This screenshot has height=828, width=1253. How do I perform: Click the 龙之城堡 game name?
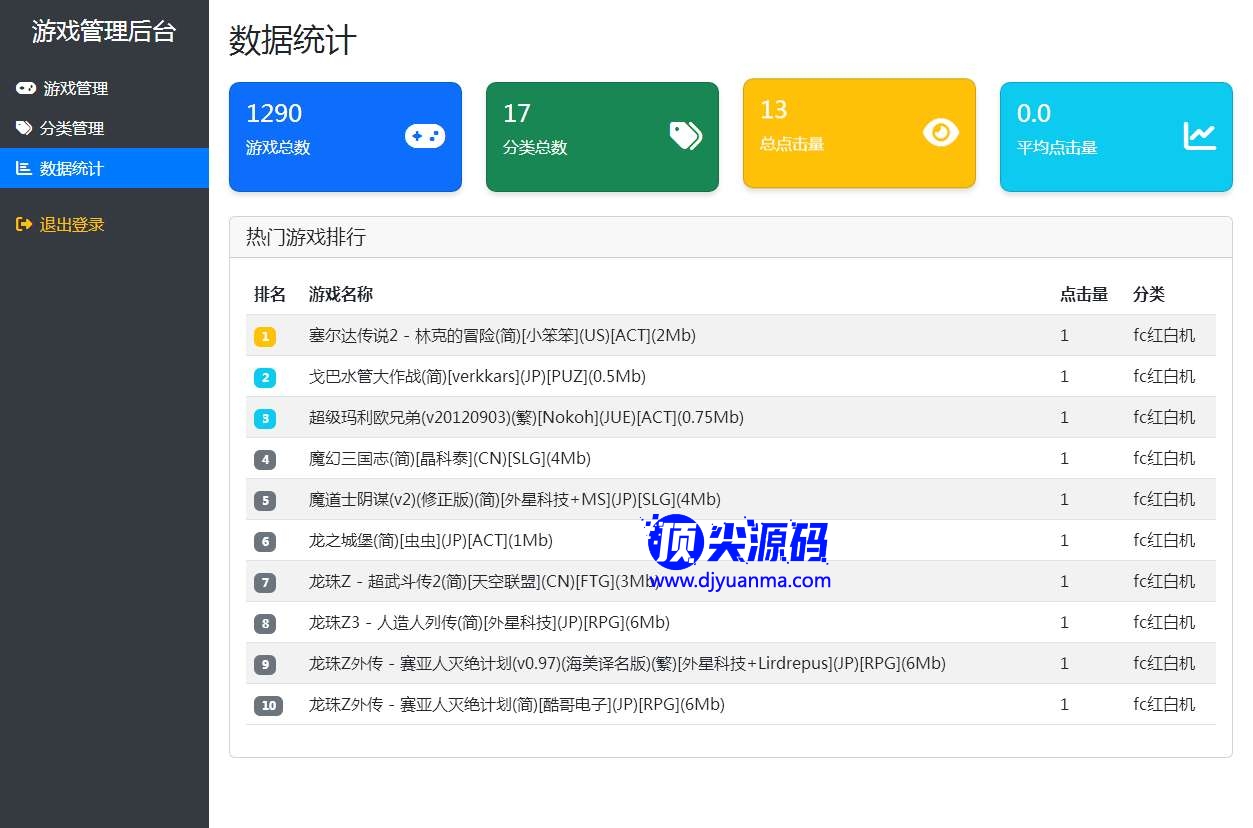click(430, 541)
